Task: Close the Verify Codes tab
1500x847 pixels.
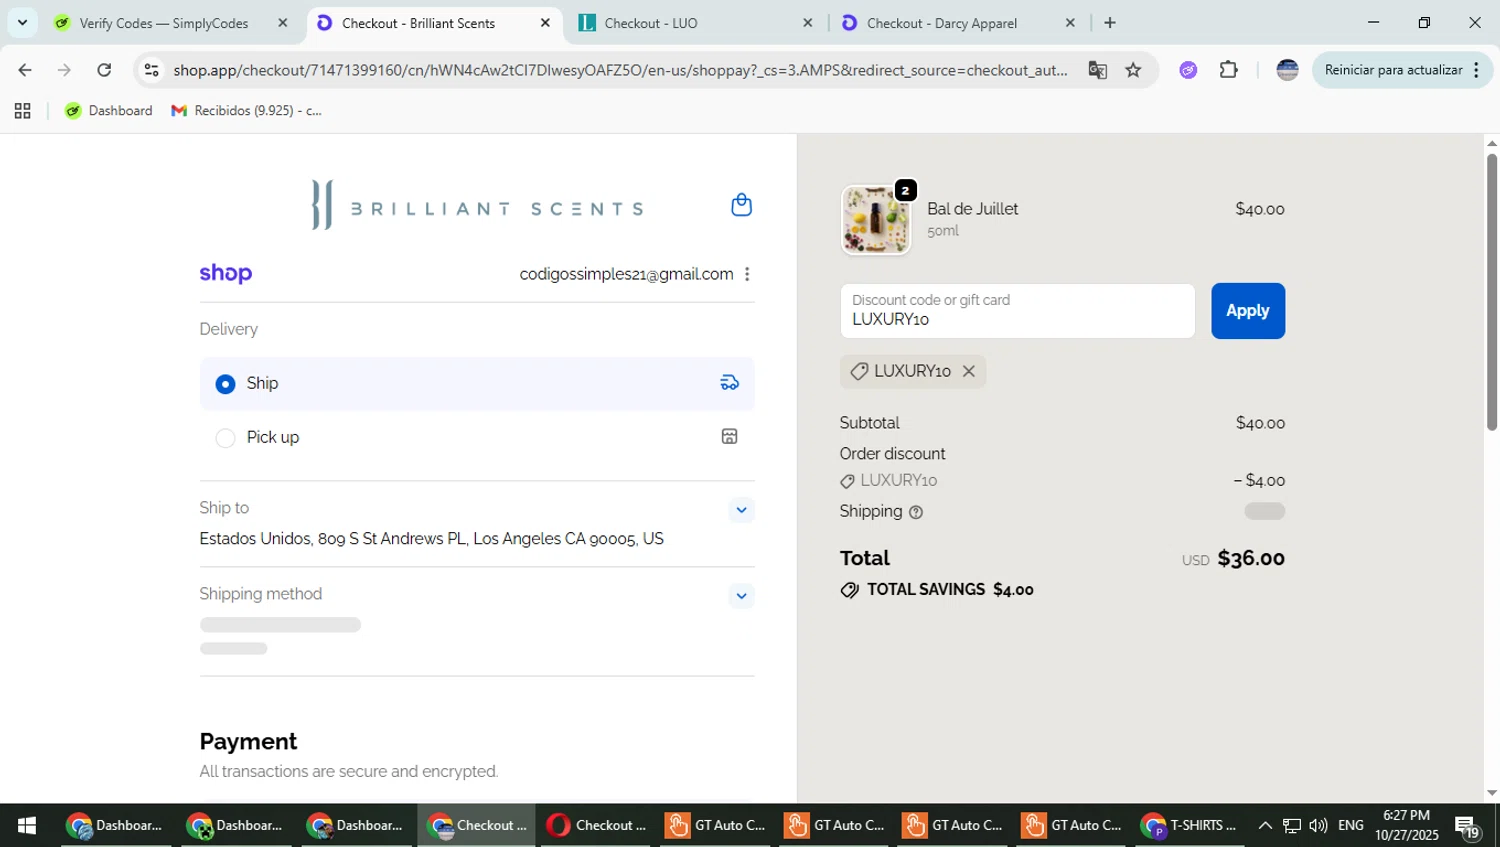Action: 283,23
